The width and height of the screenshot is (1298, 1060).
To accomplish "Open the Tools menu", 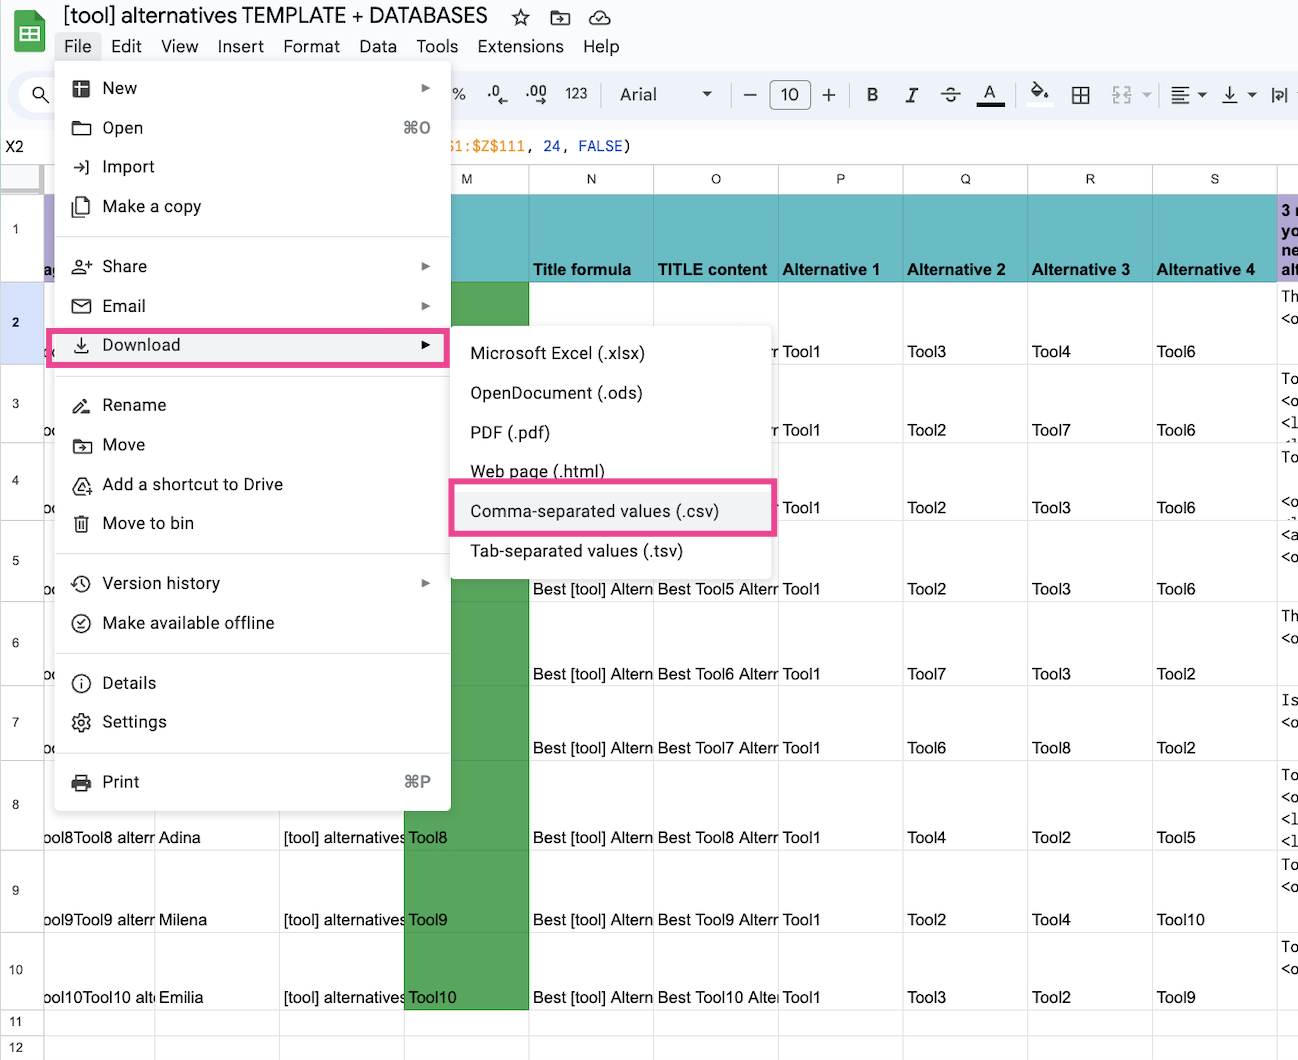I will pyautogui.click(x=437, y=46).
